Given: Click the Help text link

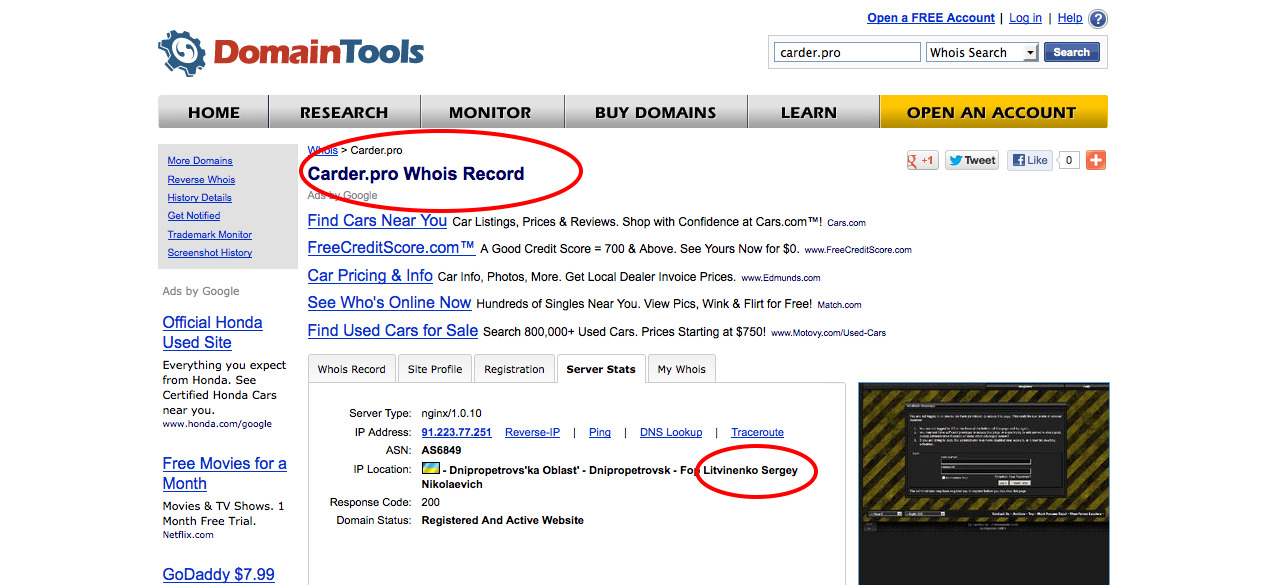Looking at the screenshot, I should pyautogui.click(x=1070, y=18).
